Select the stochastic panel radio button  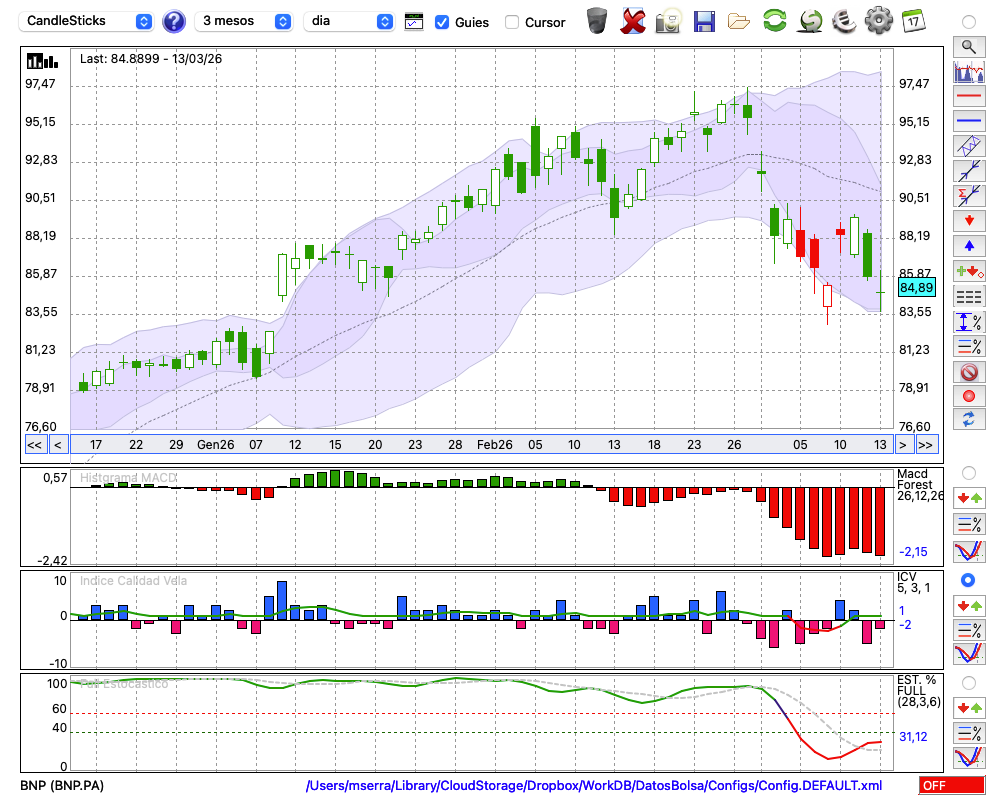tap(969, 683)
